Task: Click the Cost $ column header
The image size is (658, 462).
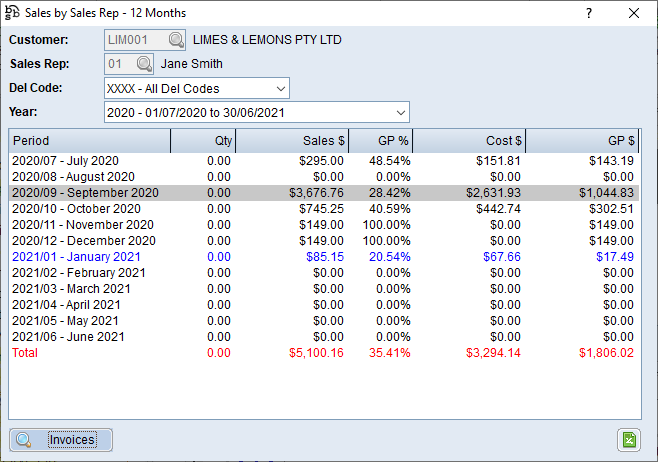Action: (468, 141)
